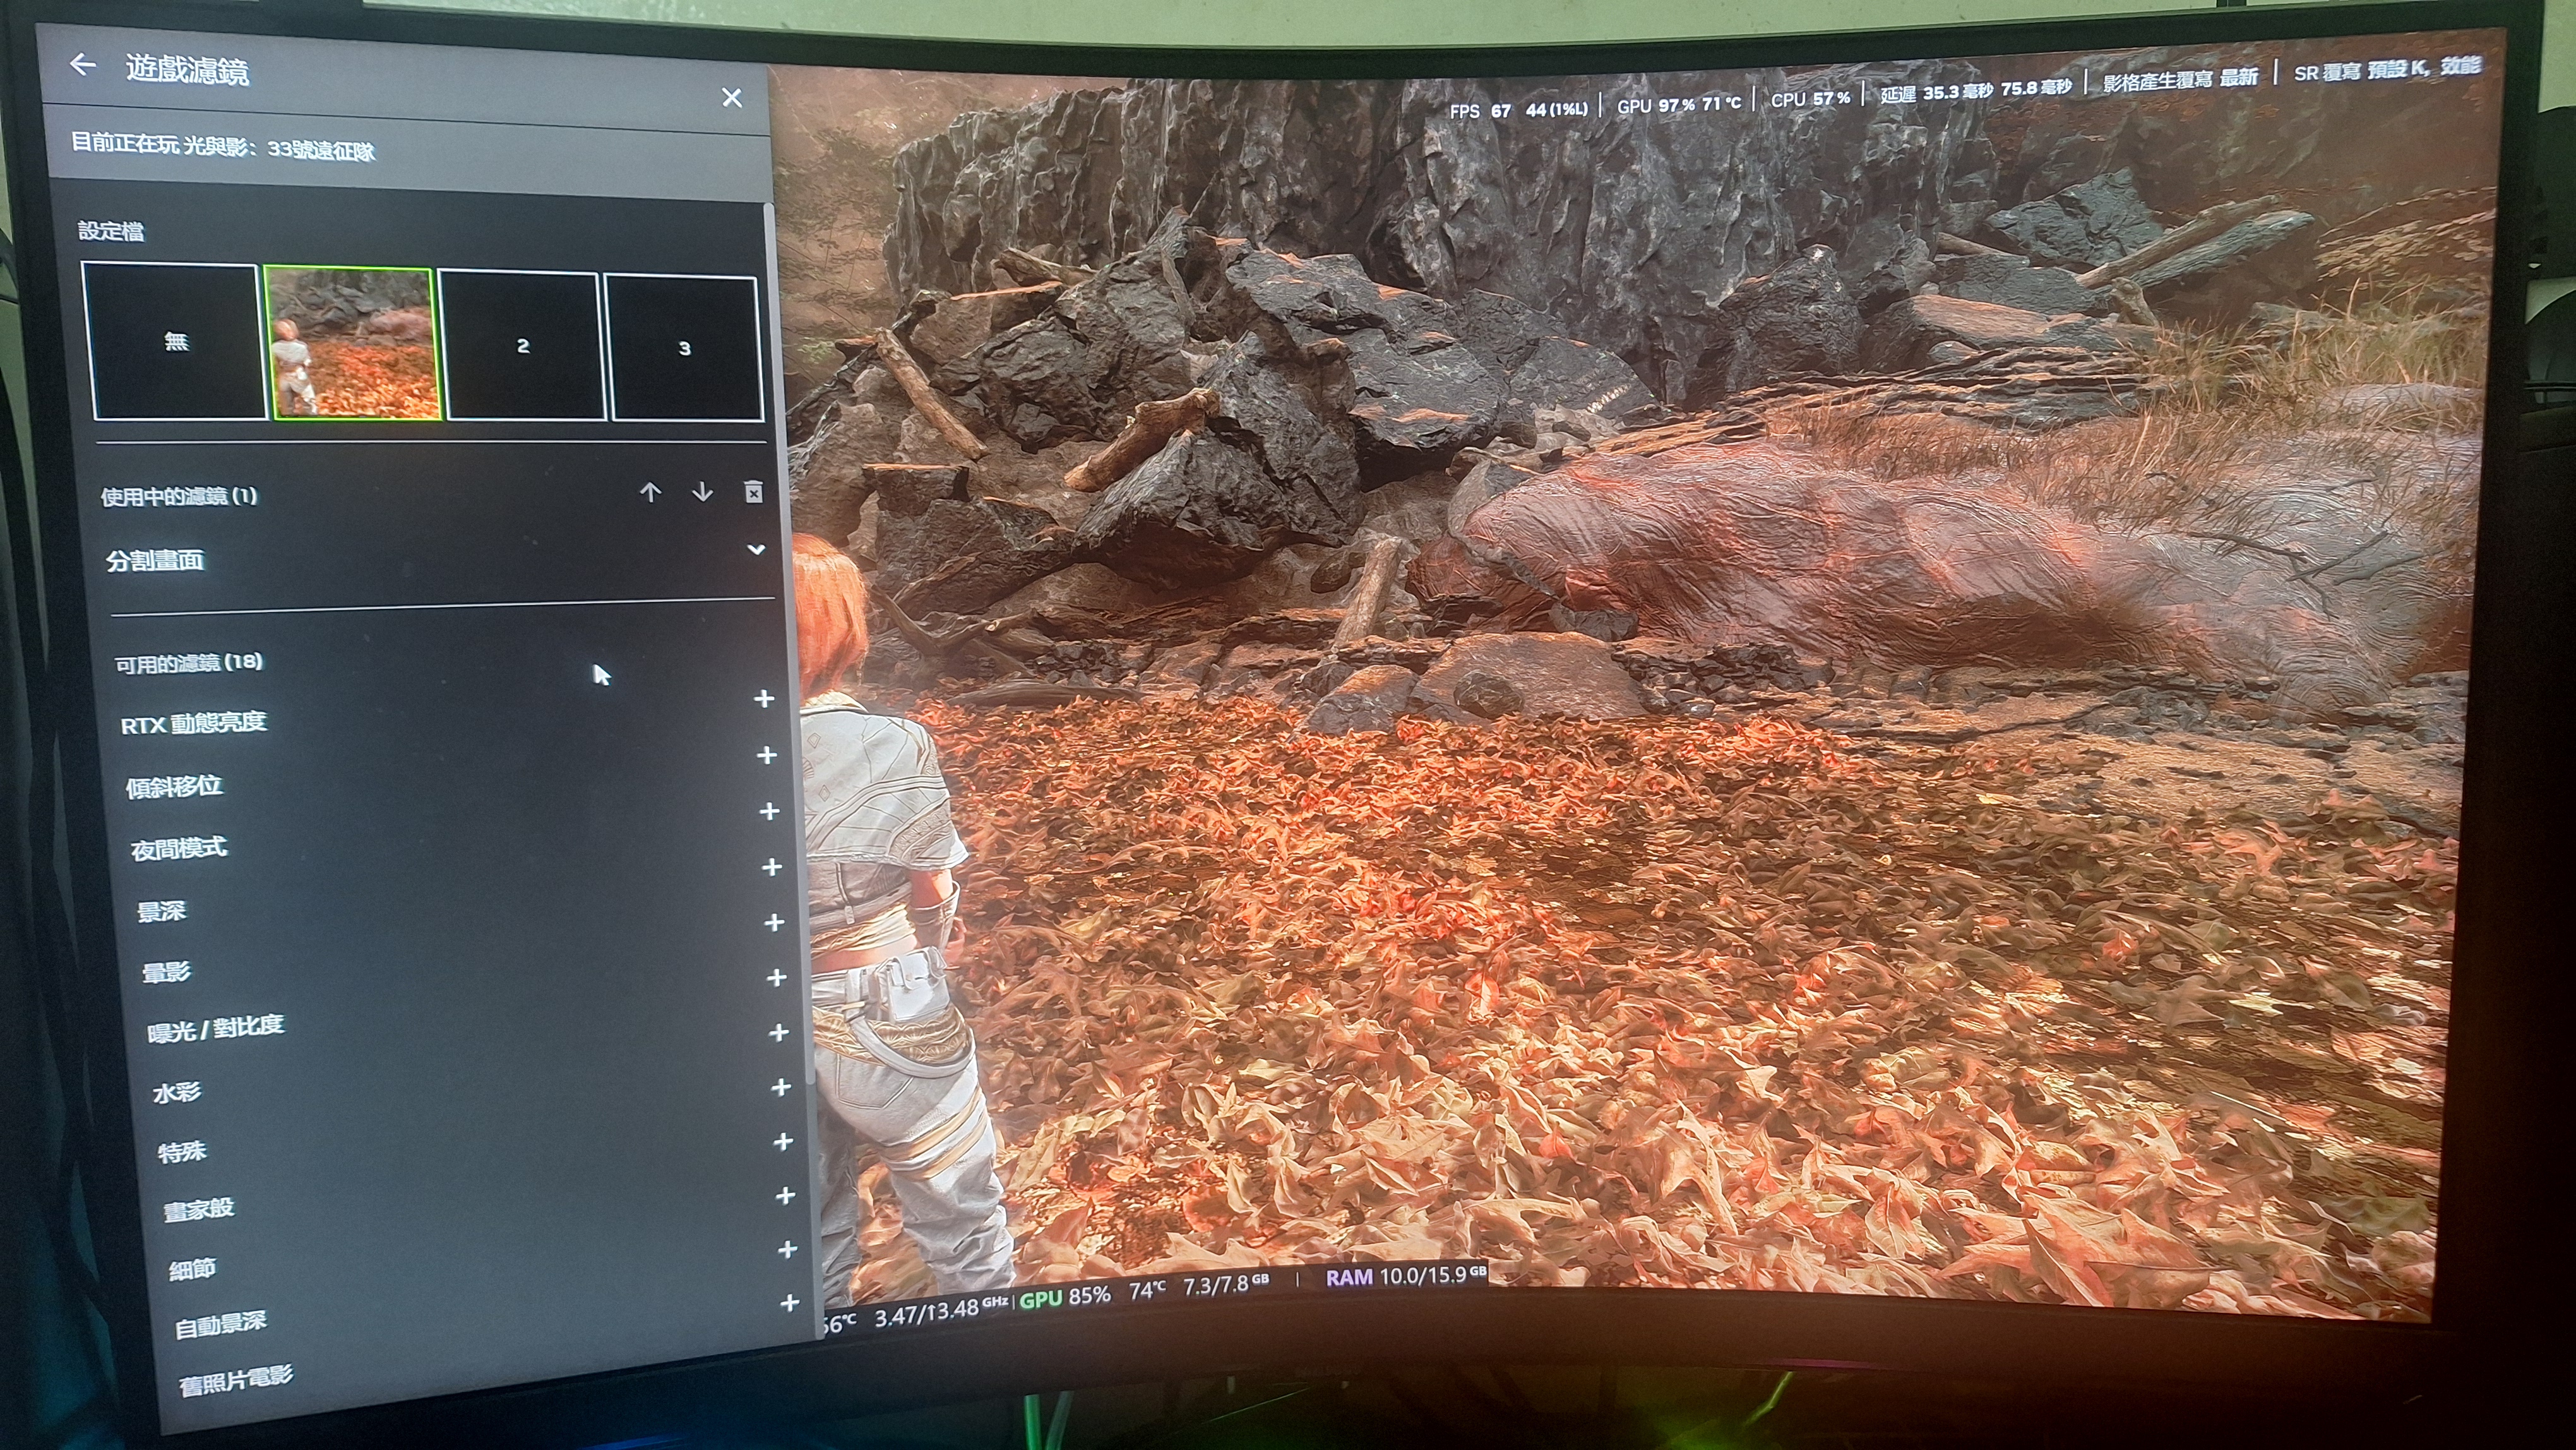The image size is (2576, 1450).
Task: Expand the 分割畫面 filter settings chevron
Action: tap(756, 549)
